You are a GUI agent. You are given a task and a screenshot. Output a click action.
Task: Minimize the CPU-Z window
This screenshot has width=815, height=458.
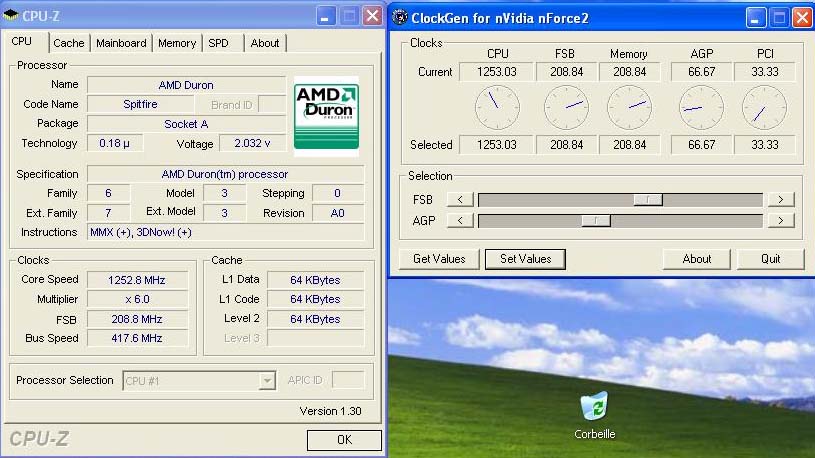point(325,16)
